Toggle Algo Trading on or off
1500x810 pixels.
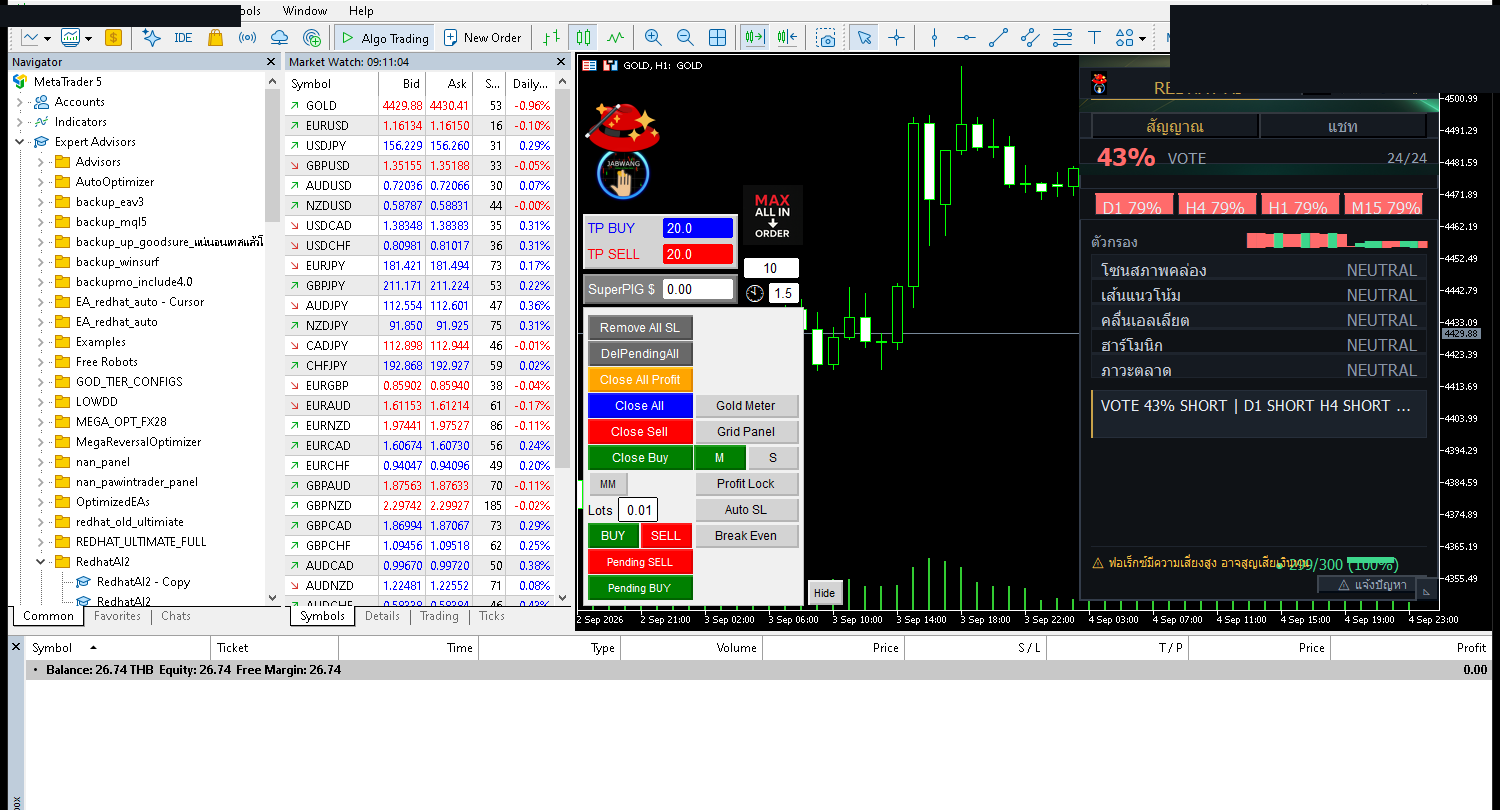(384, 38)
